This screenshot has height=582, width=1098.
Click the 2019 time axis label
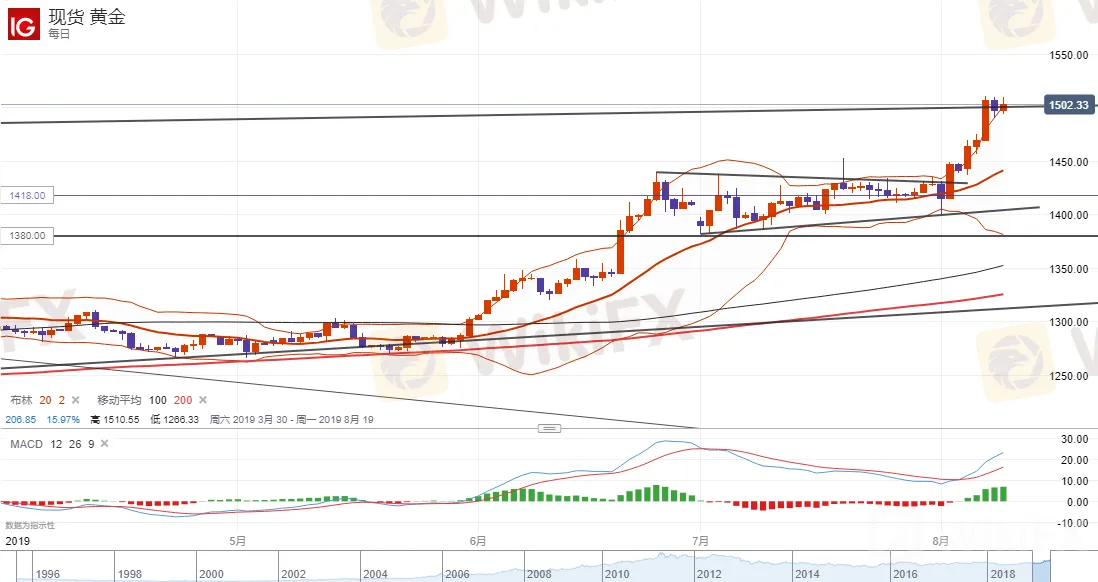click(18, 541)
